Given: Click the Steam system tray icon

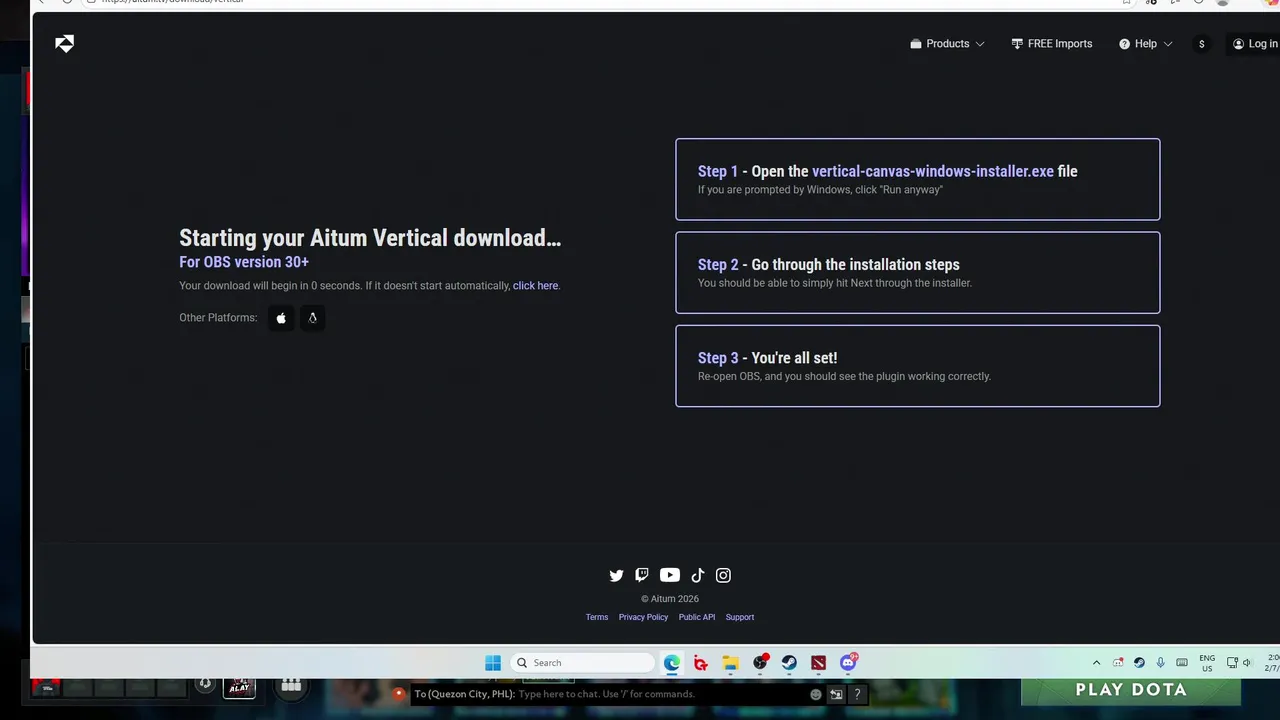Looking at the screenshot, I should click(x=1139, y=663).
